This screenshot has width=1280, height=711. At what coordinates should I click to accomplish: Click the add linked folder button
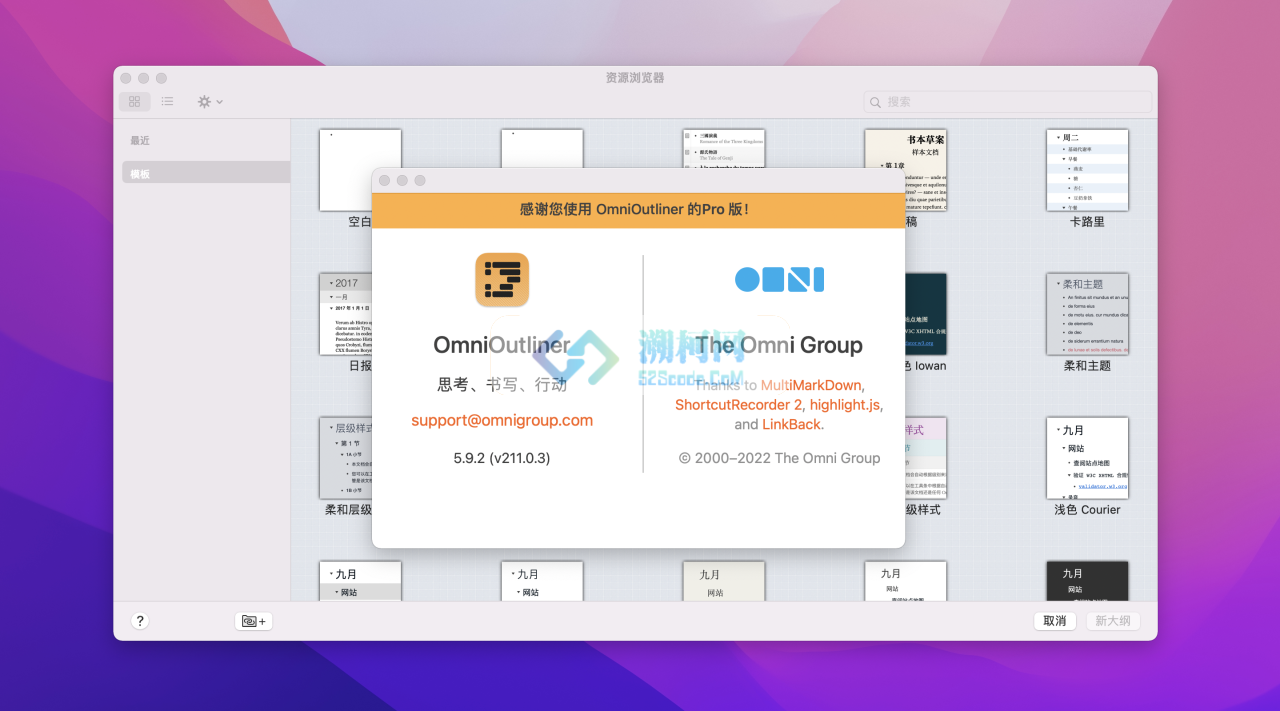254,621
